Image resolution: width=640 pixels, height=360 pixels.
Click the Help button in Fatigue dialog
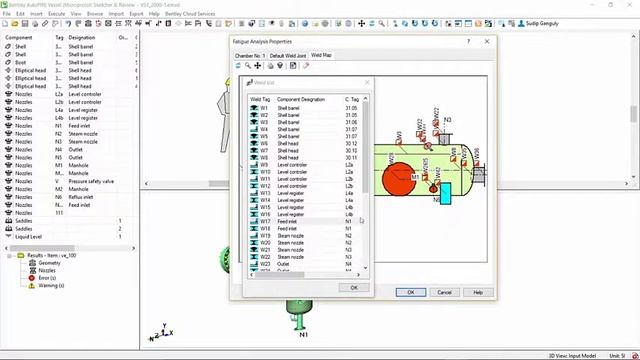[478, 292]
